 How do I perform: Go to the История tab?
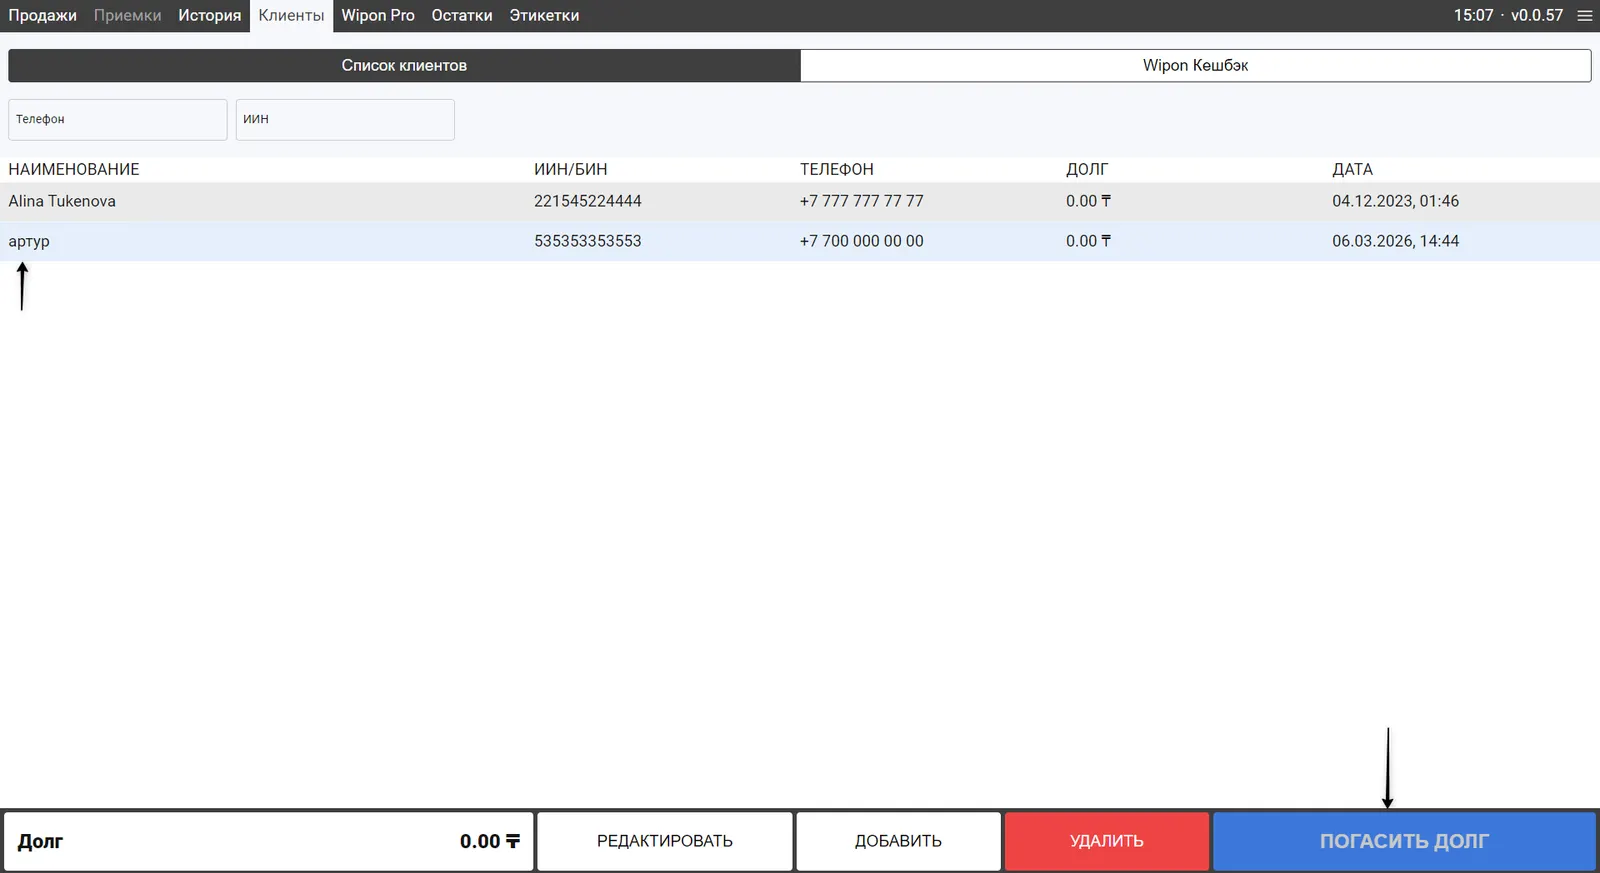click(x=209, y=16)
